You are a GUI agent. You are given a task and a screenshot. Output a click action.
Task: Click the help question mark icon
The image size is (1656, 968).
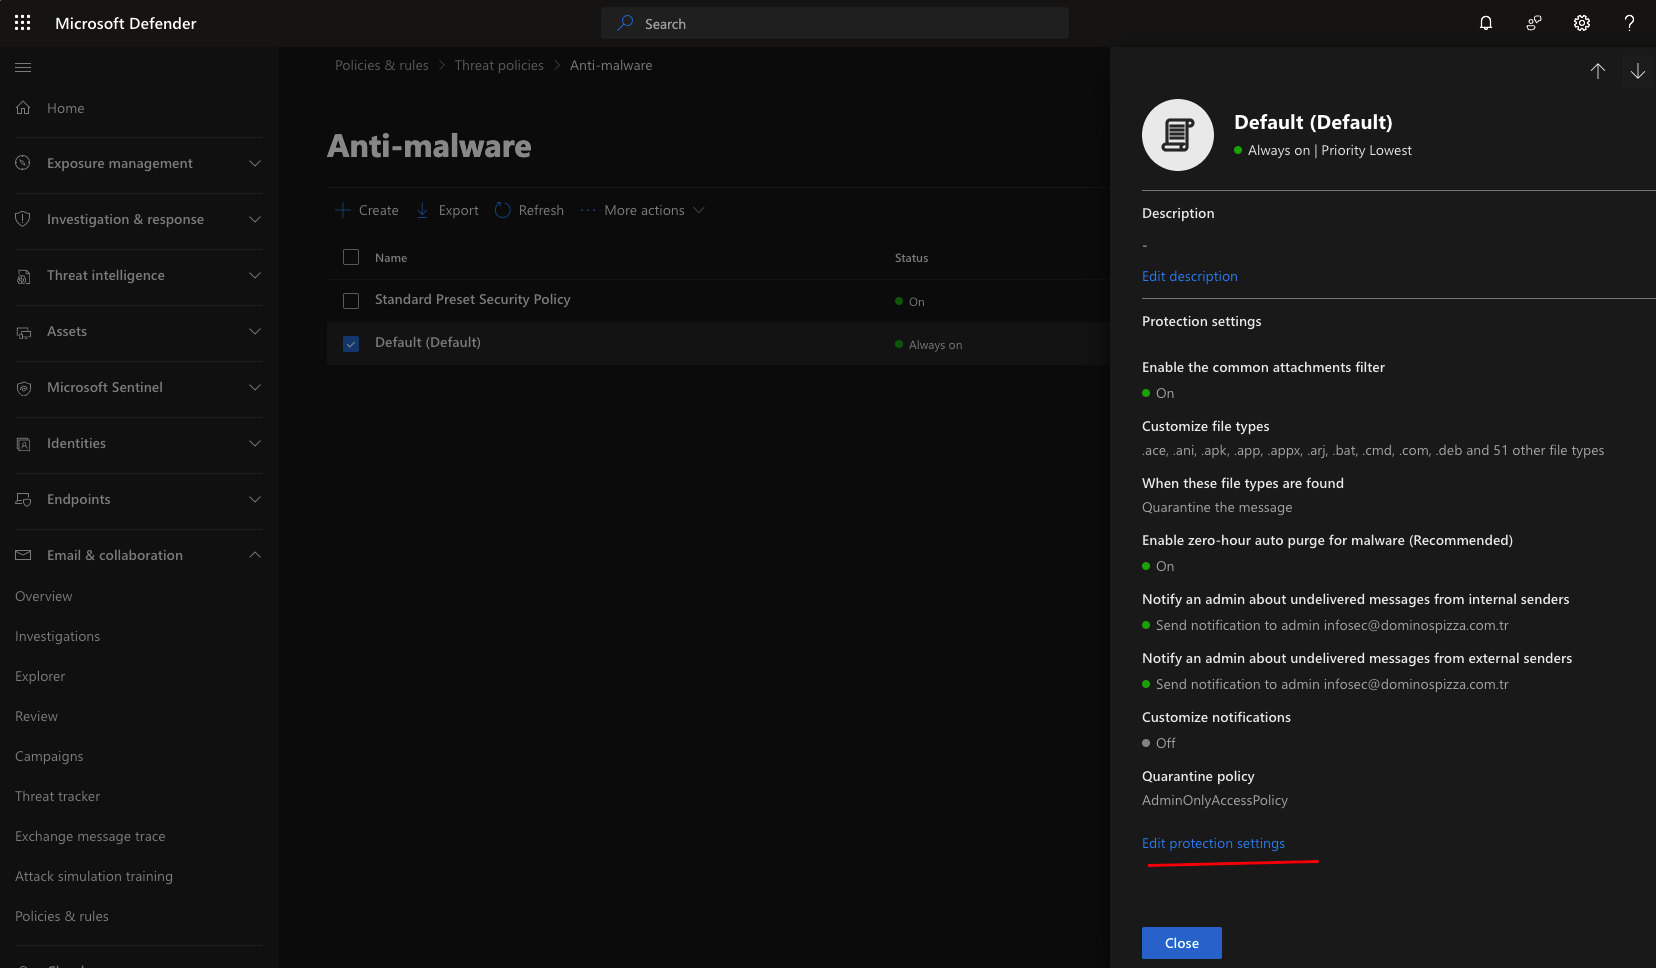click(1629, 23)
